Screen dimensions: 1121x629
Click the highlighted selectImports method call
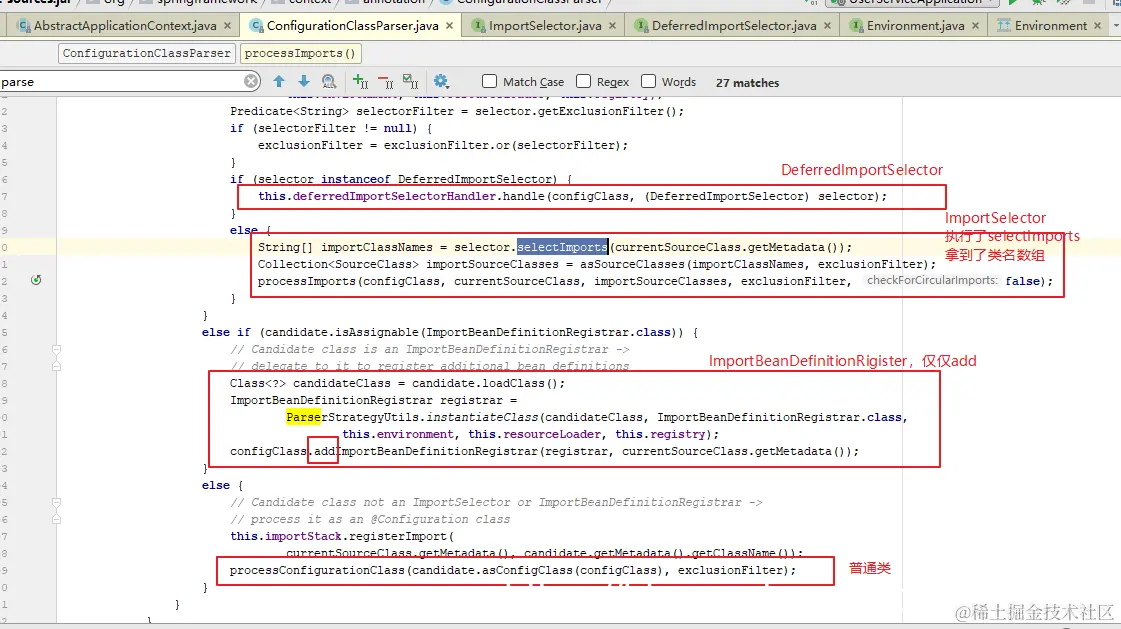coord(562,247)
